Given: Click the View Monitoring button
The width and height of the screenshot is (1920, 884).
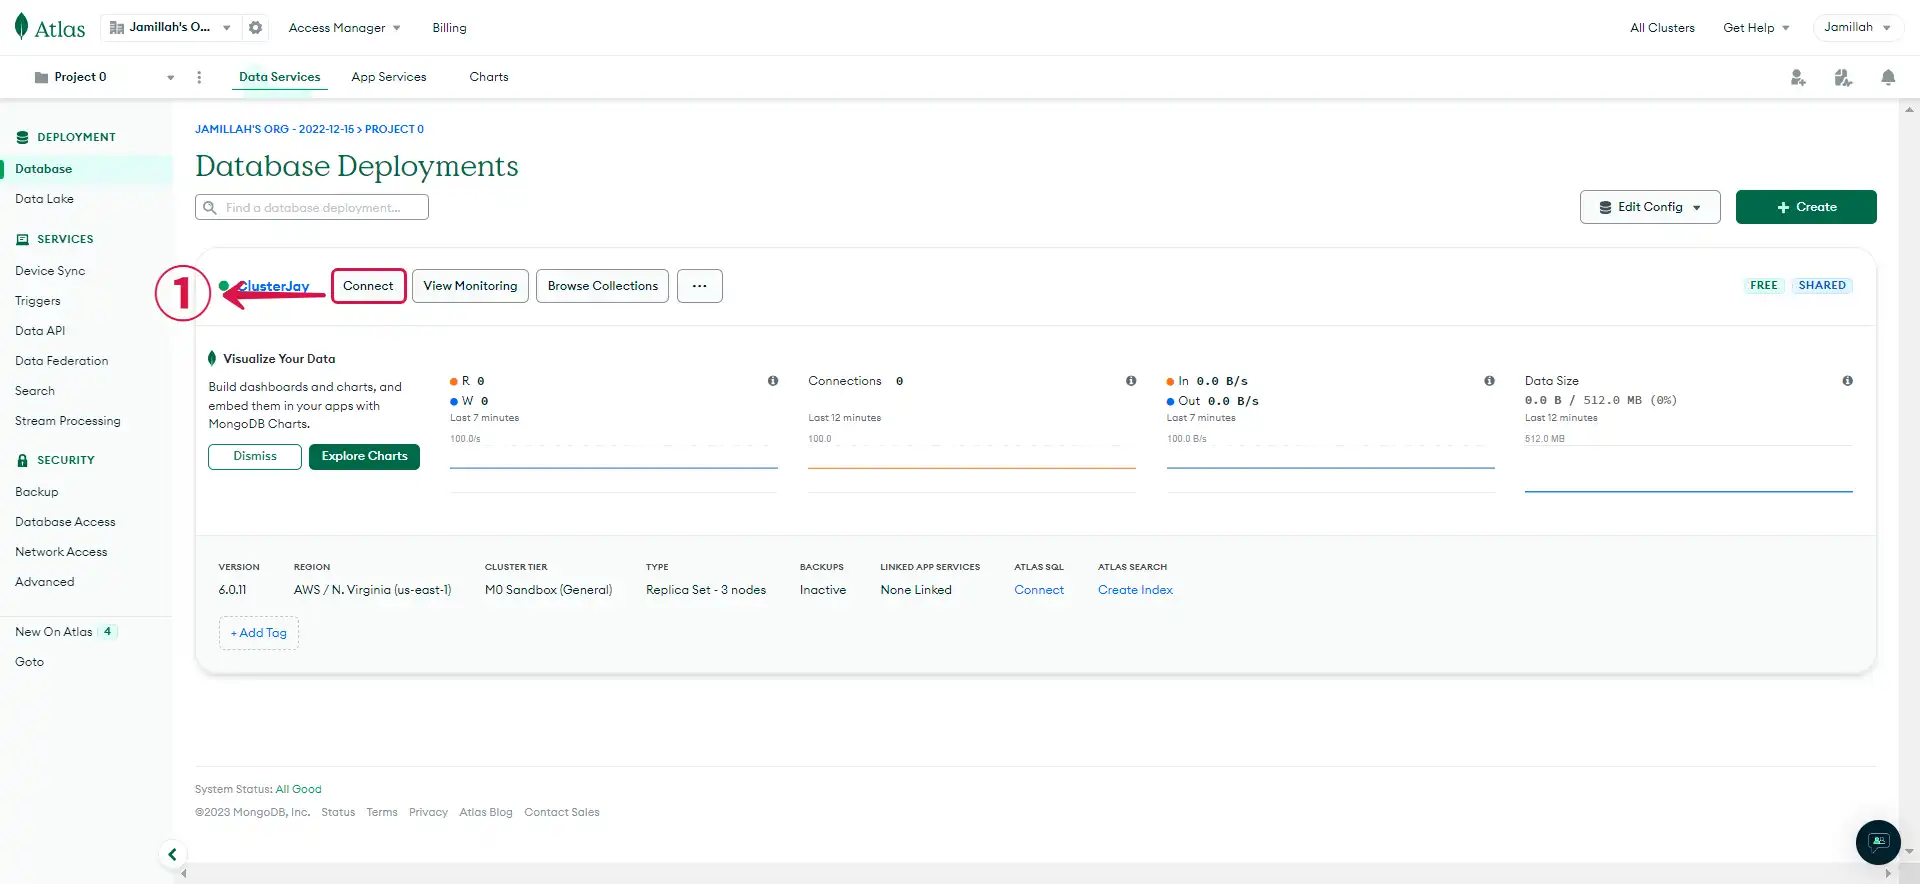Looking at the screenshot, I should [x=470, y=286].
